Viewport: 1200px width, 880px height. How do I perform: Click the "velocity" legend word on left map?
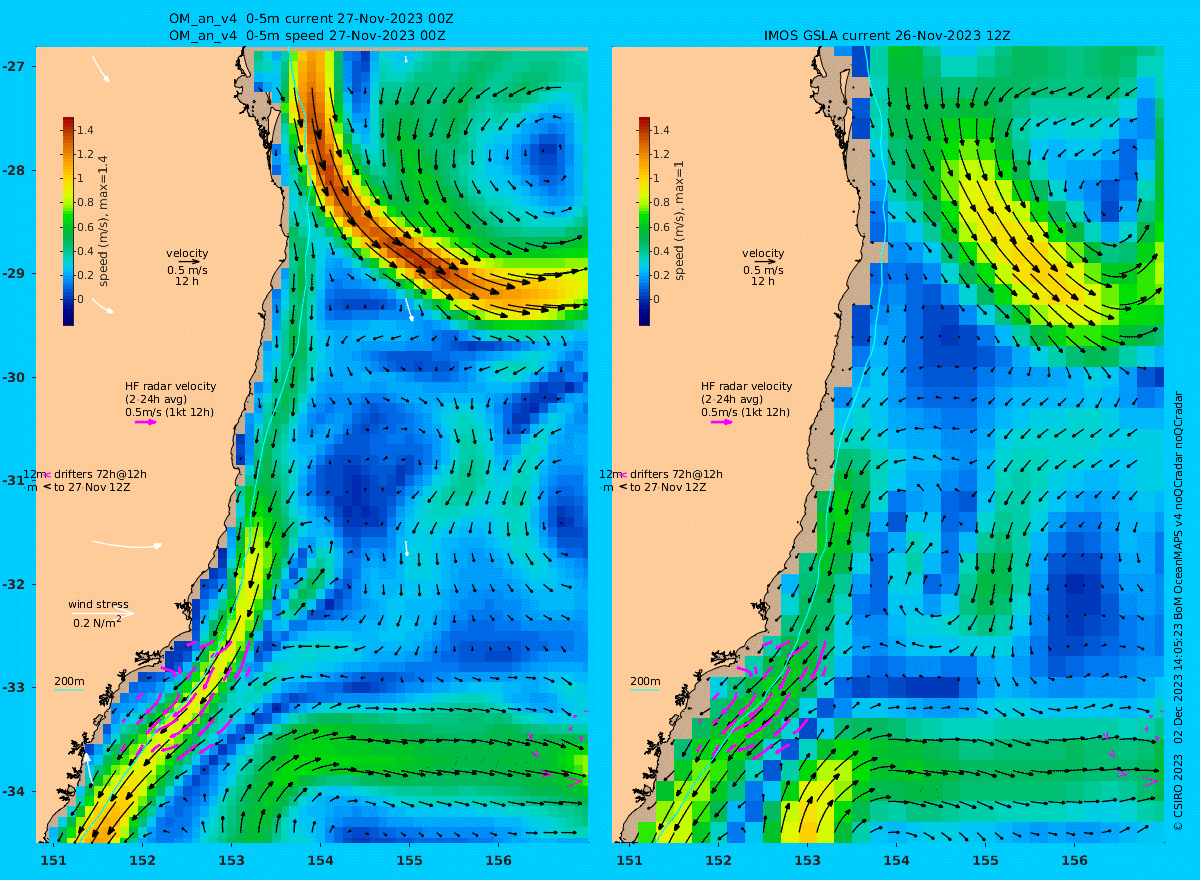[x=187, y=253]
